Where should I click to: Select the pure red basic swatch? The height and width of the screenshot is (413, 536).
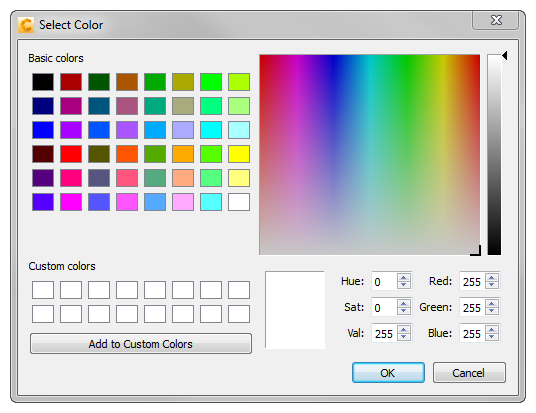[x=71, y=154]
